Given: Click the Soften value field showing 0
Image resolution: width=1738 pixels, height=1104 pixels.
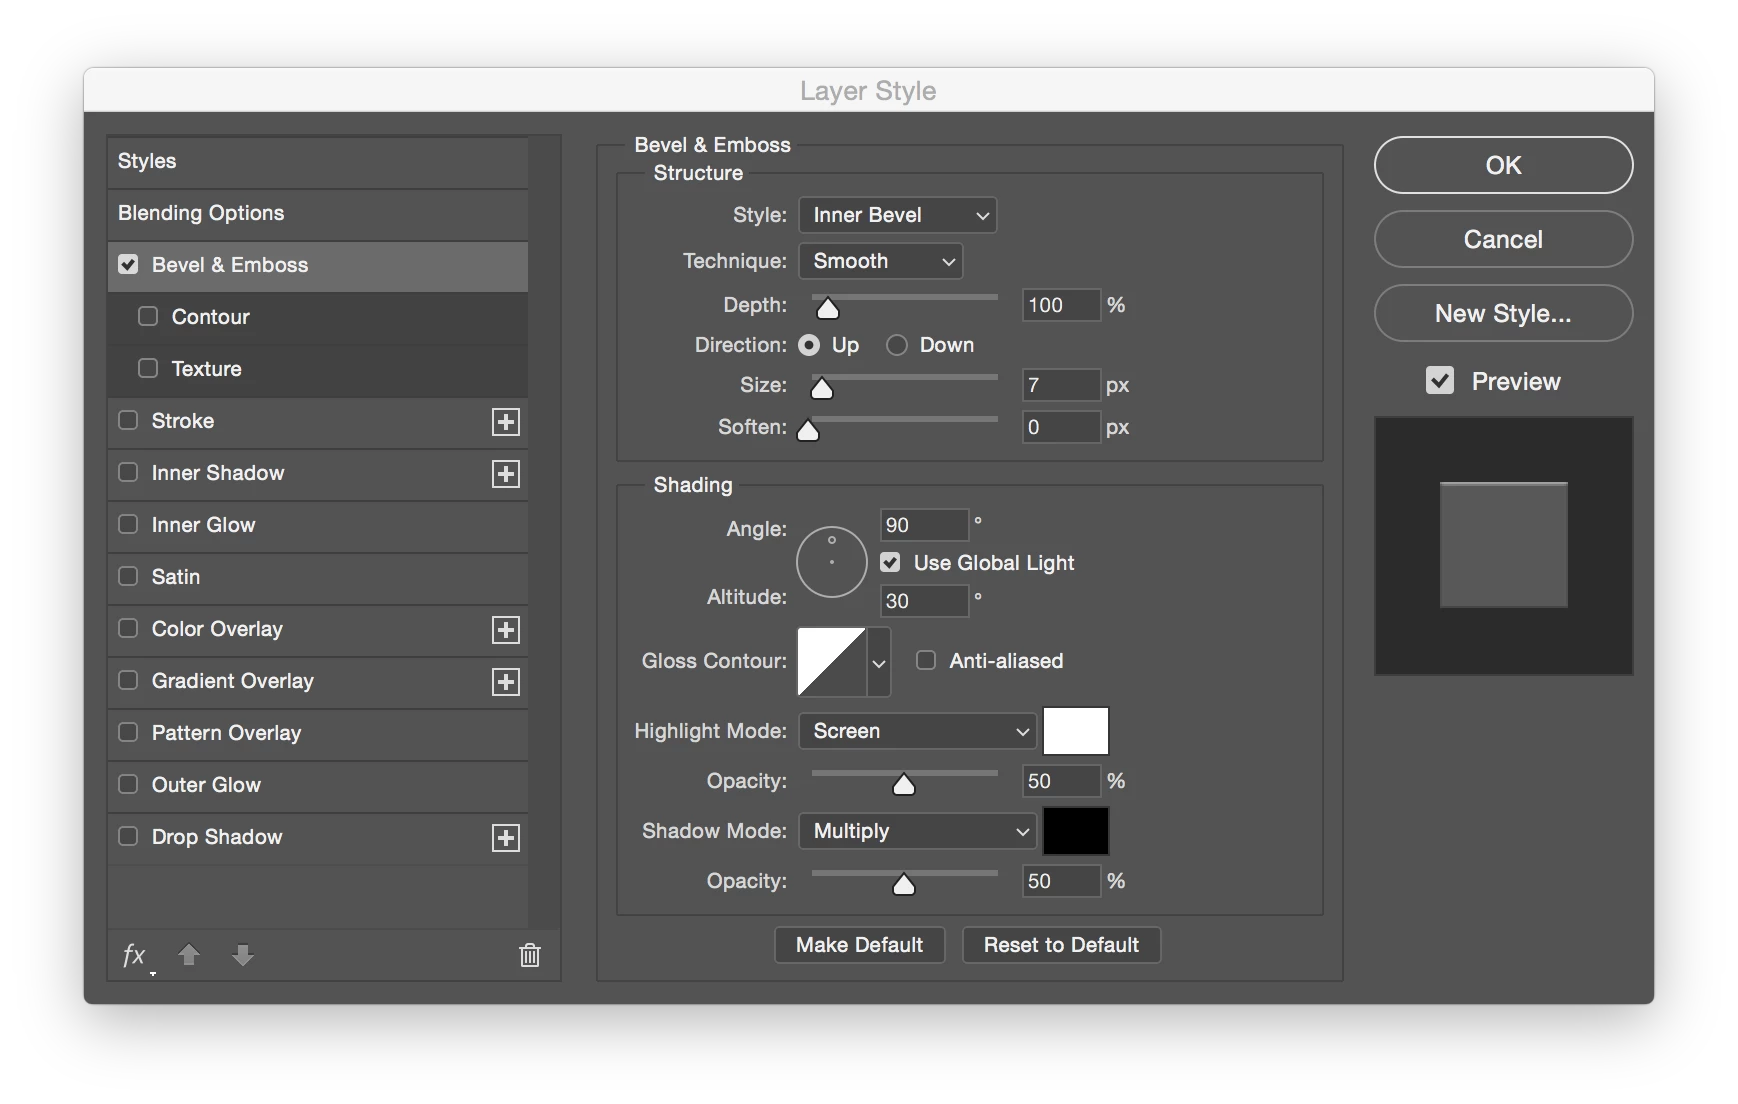Looking at the screenshot, I should pyautogui.click(x=1061, y=427).
